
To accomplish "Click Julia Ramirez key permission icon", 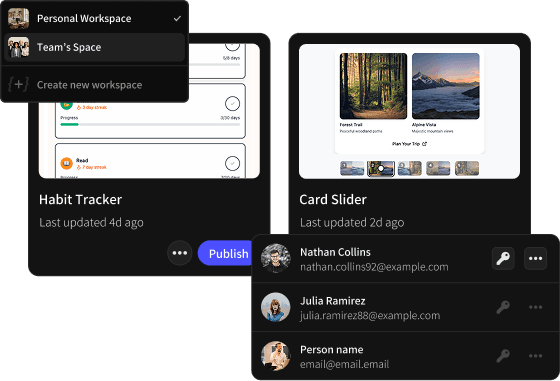I will click(x=503, y=307).
